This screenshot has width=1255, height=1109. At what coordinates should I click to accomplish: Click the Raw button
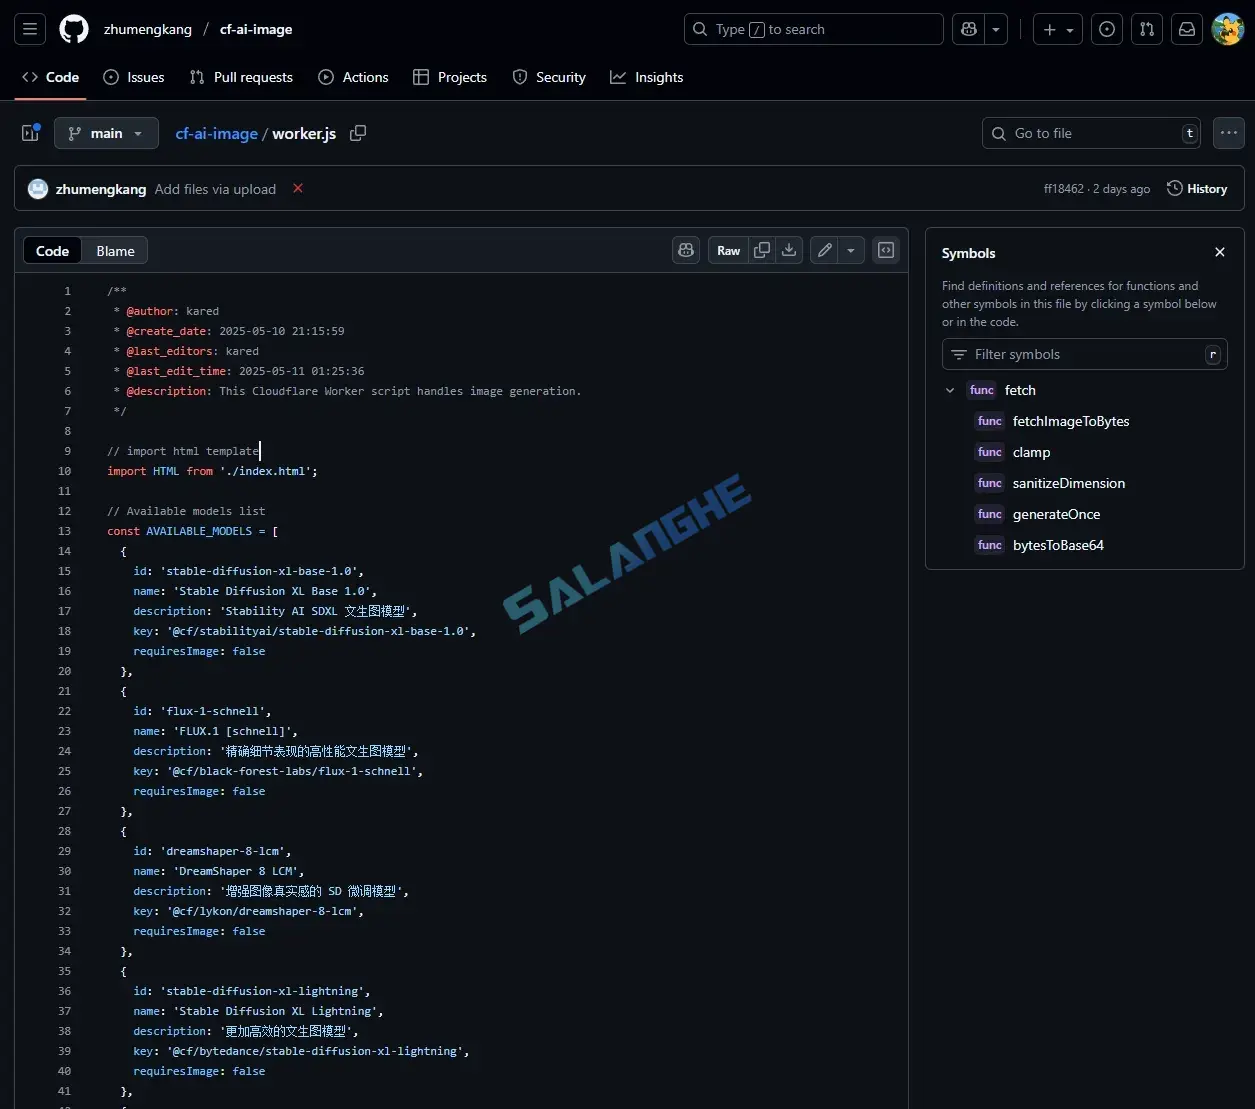728,250
